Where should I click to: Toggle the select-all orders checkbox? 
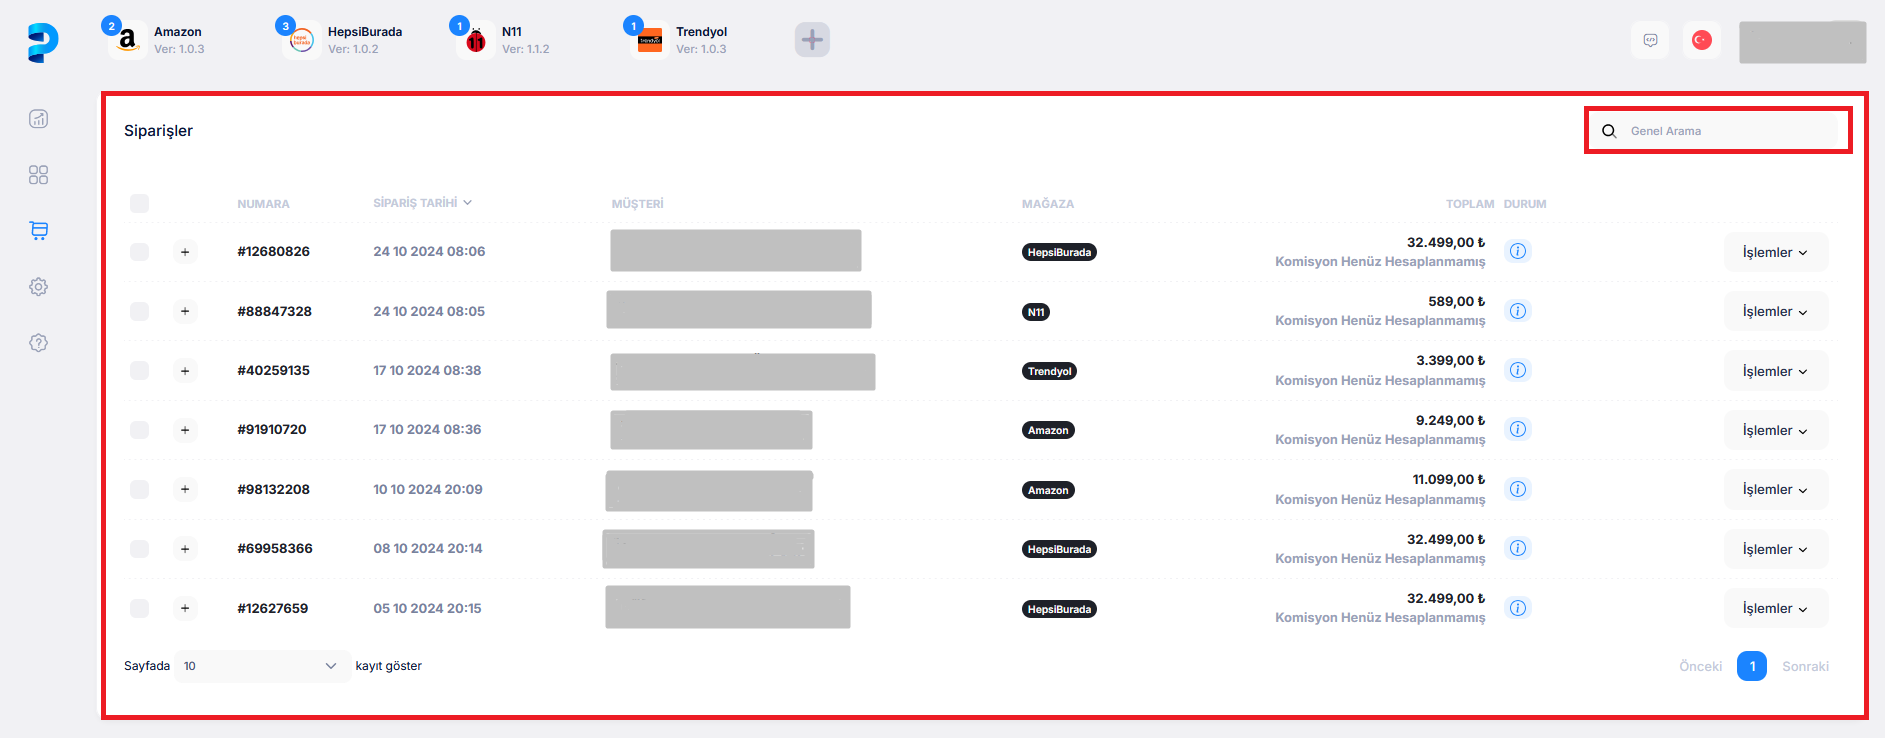pos(139,204)
